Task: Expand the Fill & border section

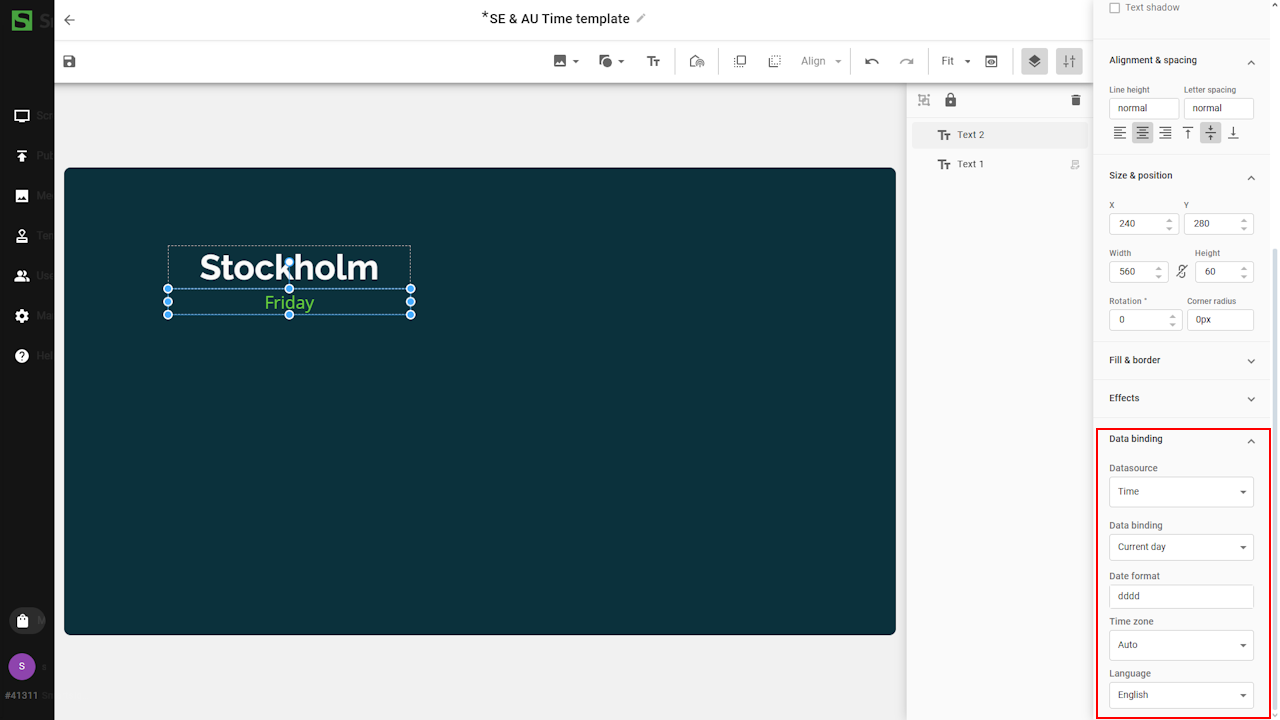Action: (1180, 361)
